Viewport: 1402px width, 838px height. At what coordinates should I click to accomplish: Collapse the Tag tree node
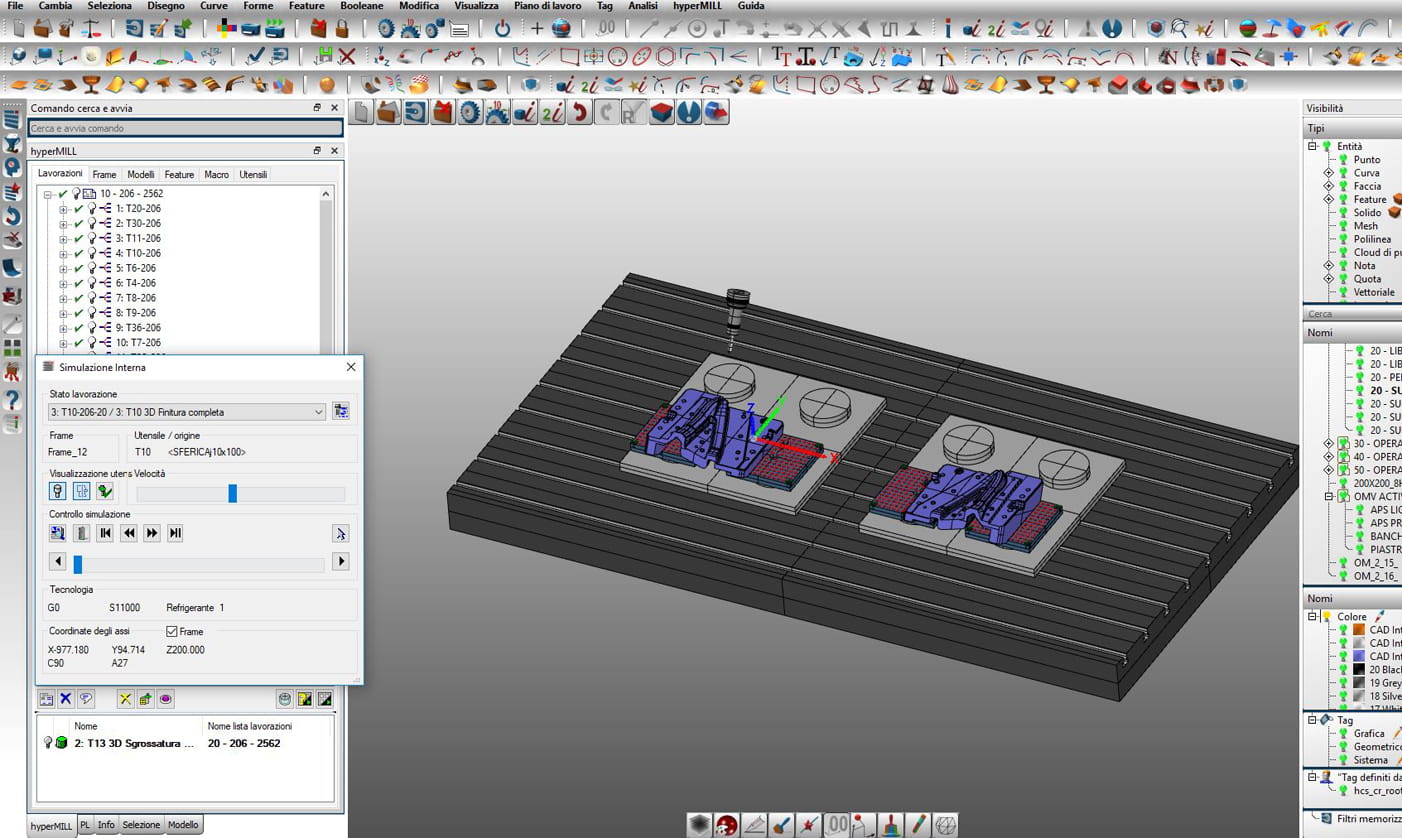click(x=1313, y=720)
